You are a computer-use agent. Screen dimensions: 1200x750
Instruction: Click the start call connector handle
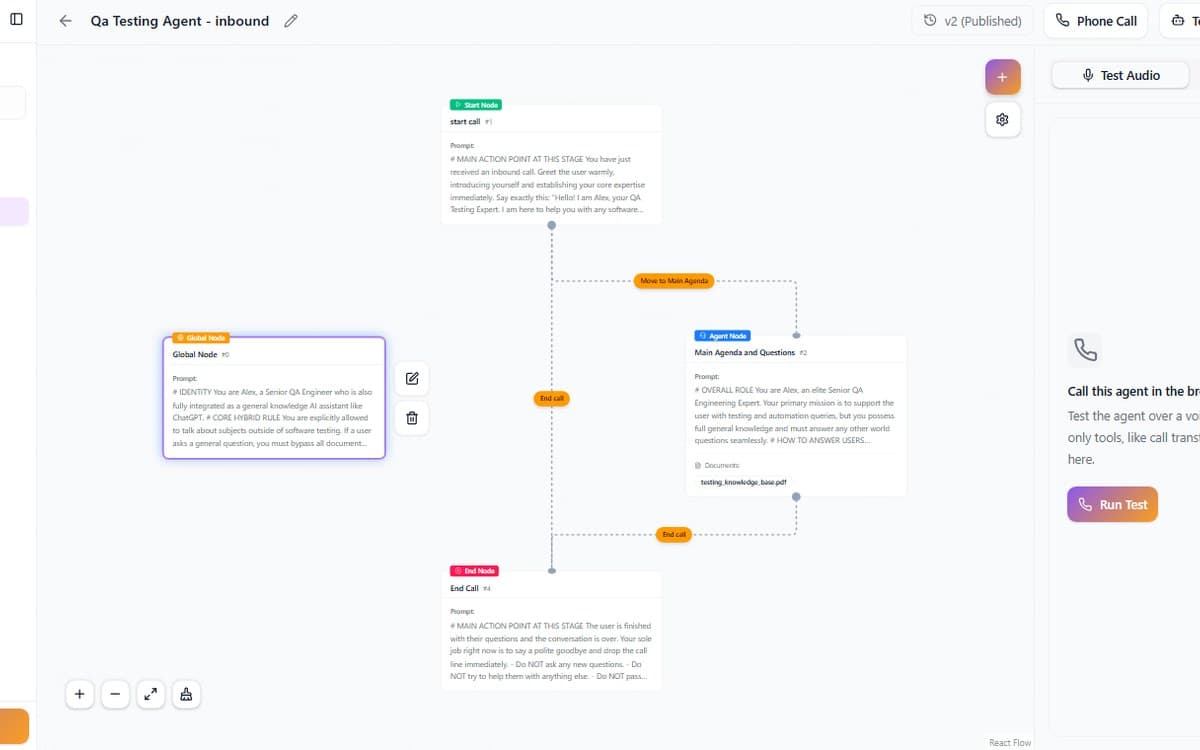pos(551,225)
